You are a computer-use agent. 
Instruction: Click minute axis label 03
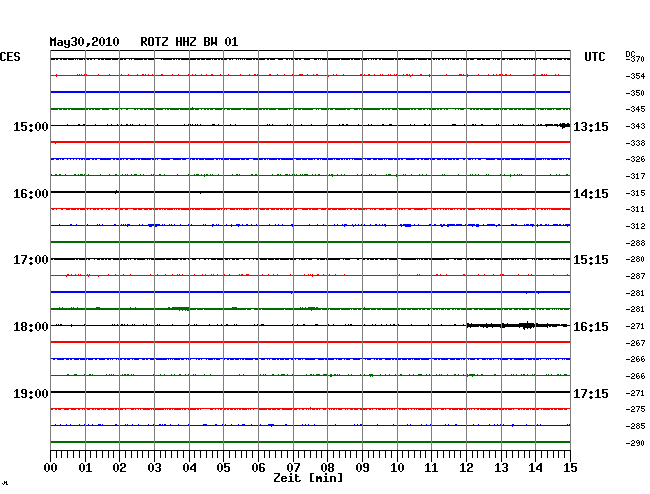(x=154, y=468)
